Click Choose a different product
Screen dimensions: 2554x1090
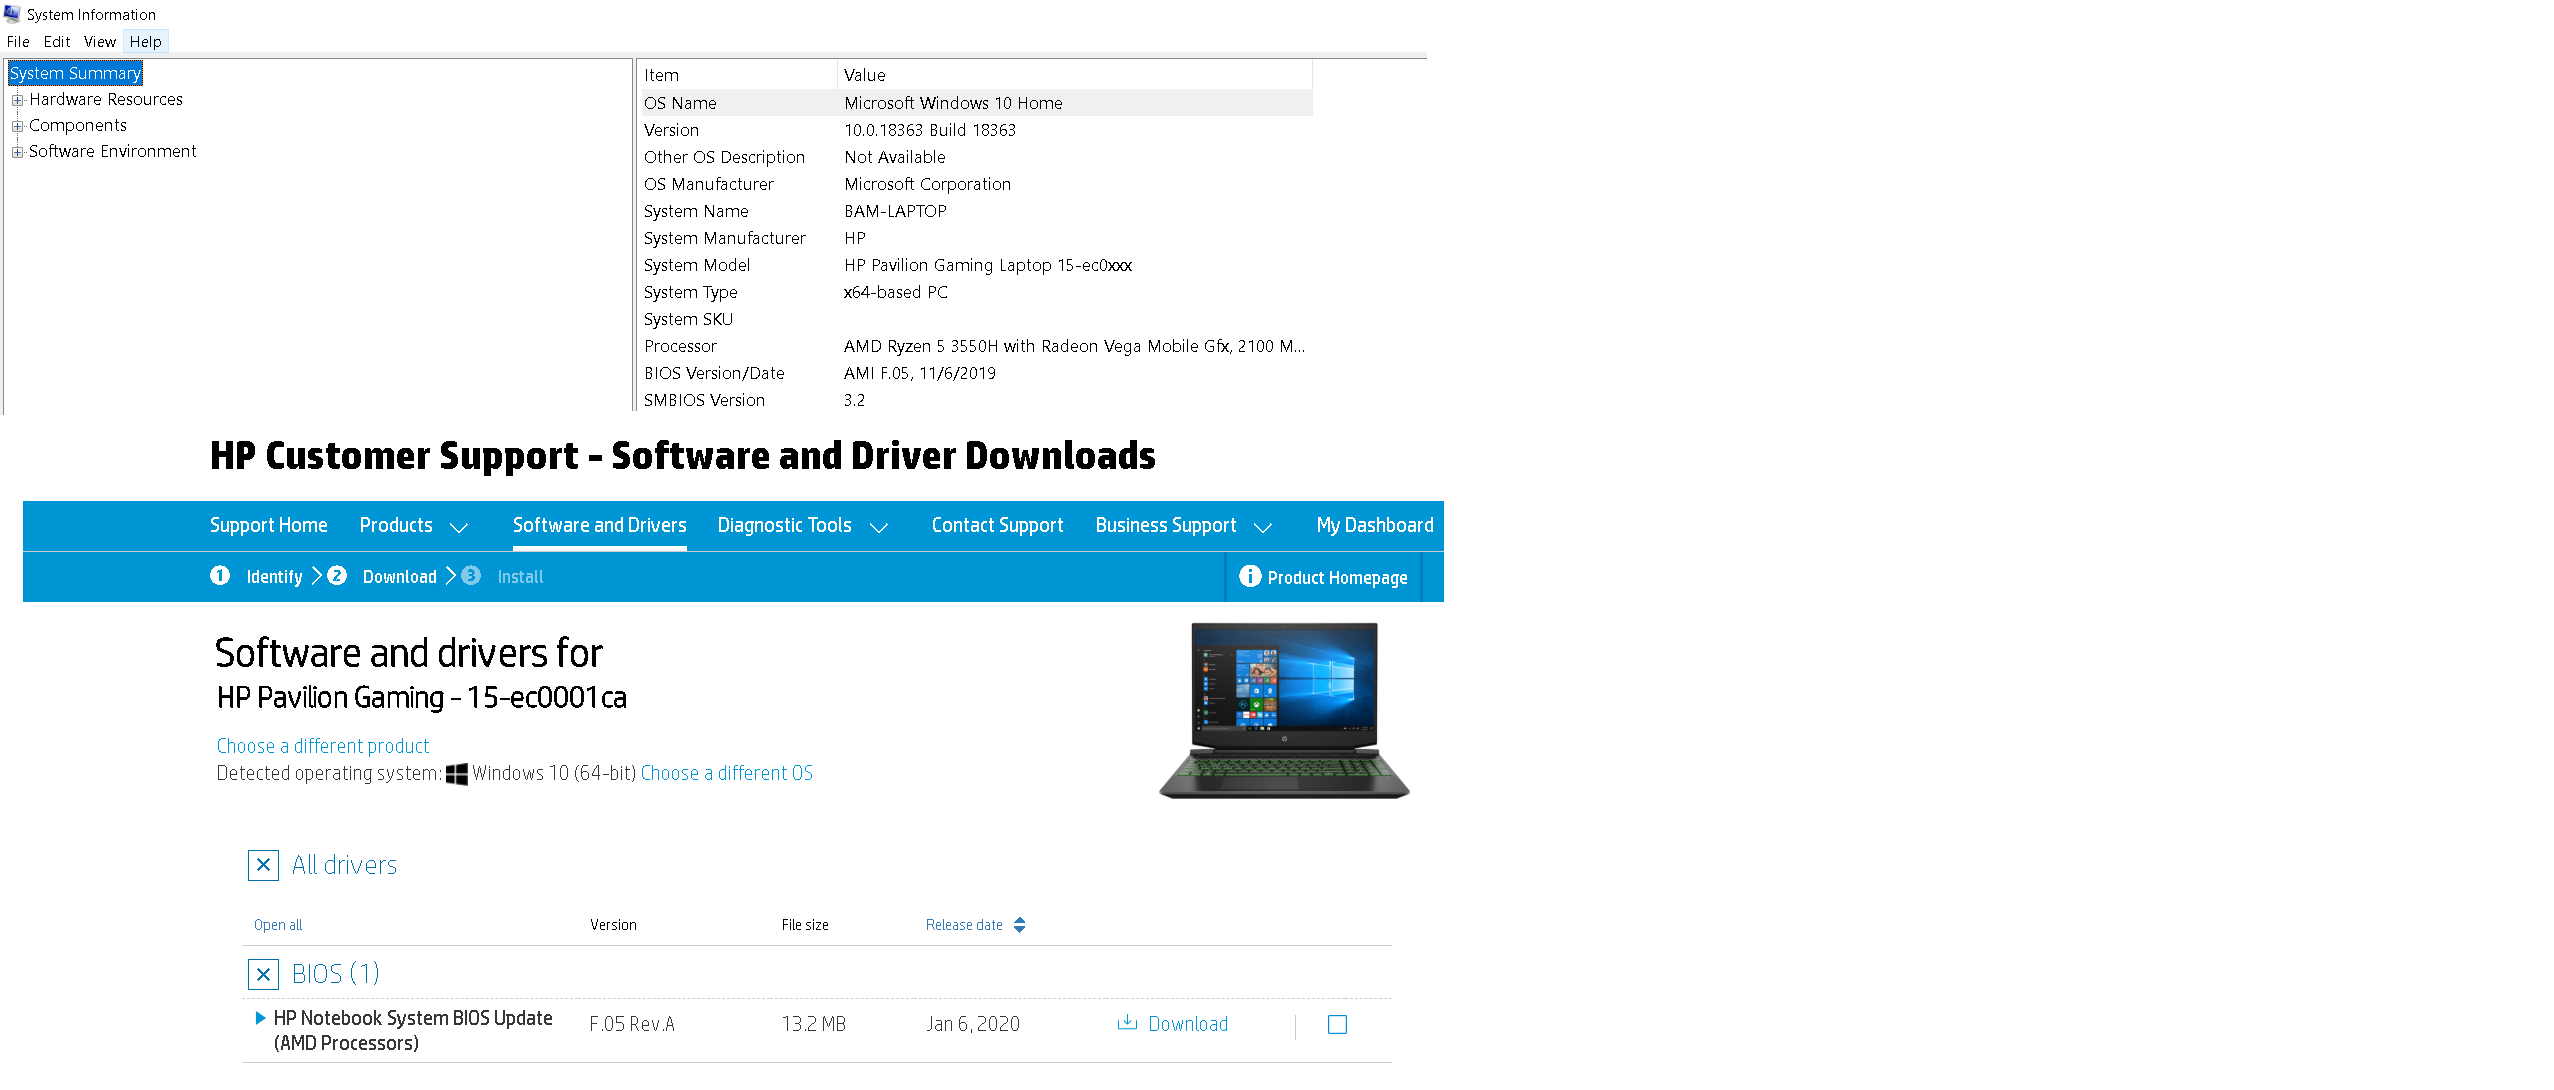pos(323,746)
